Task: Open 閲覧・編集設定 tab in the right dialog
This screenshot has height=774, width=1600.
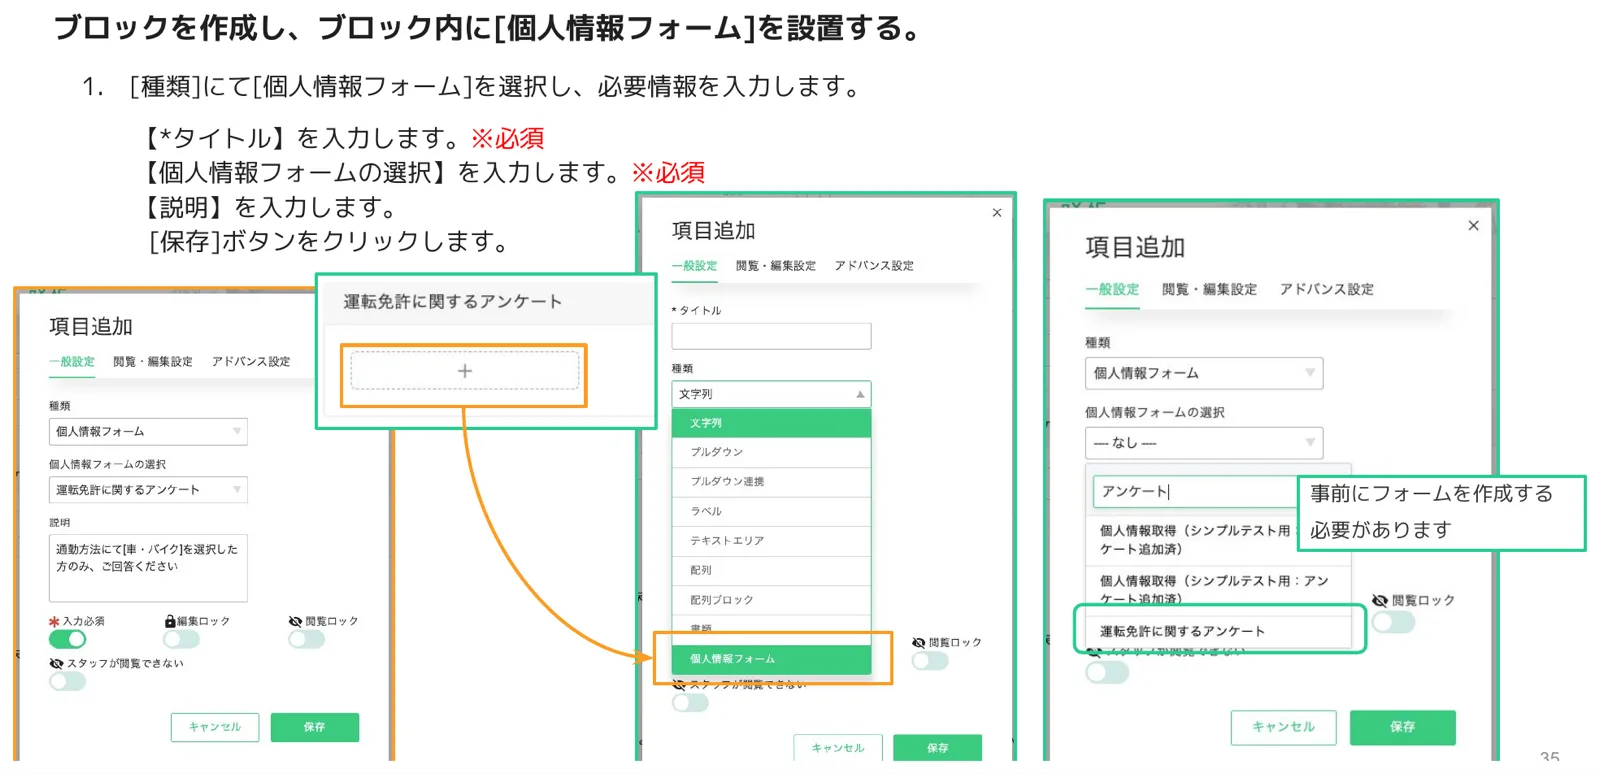Action: pos(1209,289)
